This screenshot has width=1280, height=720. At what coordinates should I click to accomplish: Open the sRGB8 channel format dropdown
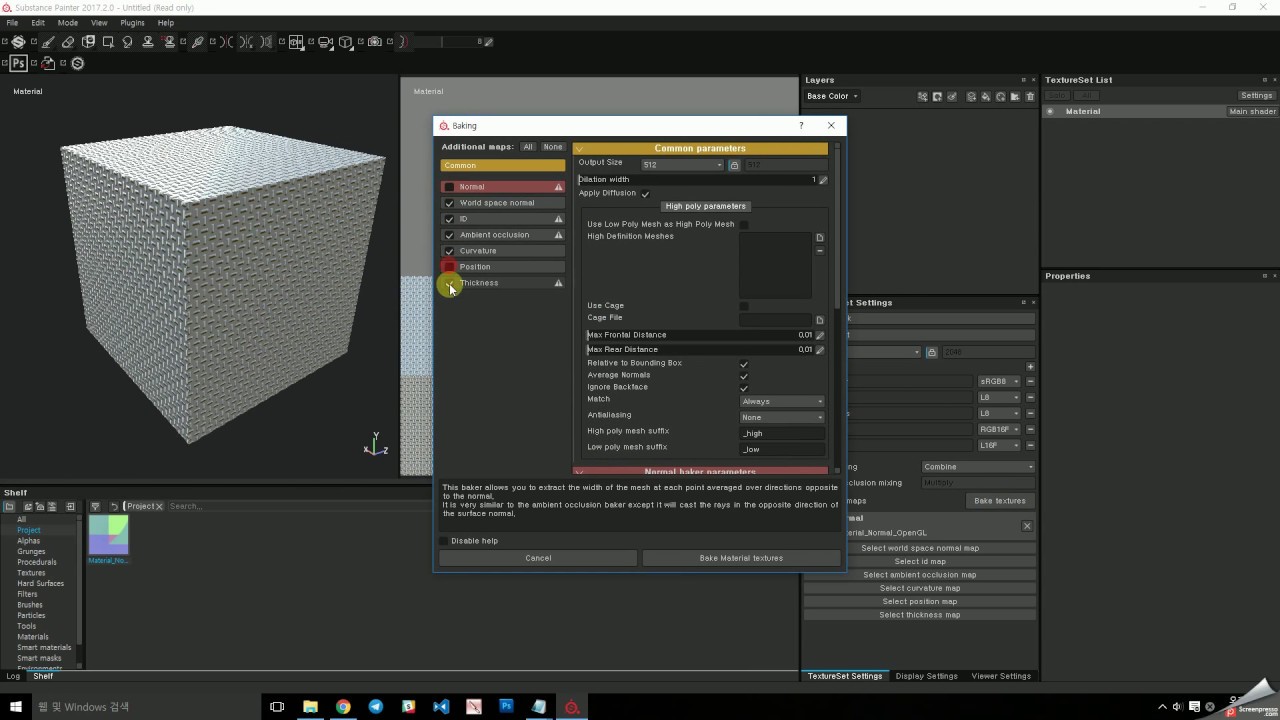[998, 381]
